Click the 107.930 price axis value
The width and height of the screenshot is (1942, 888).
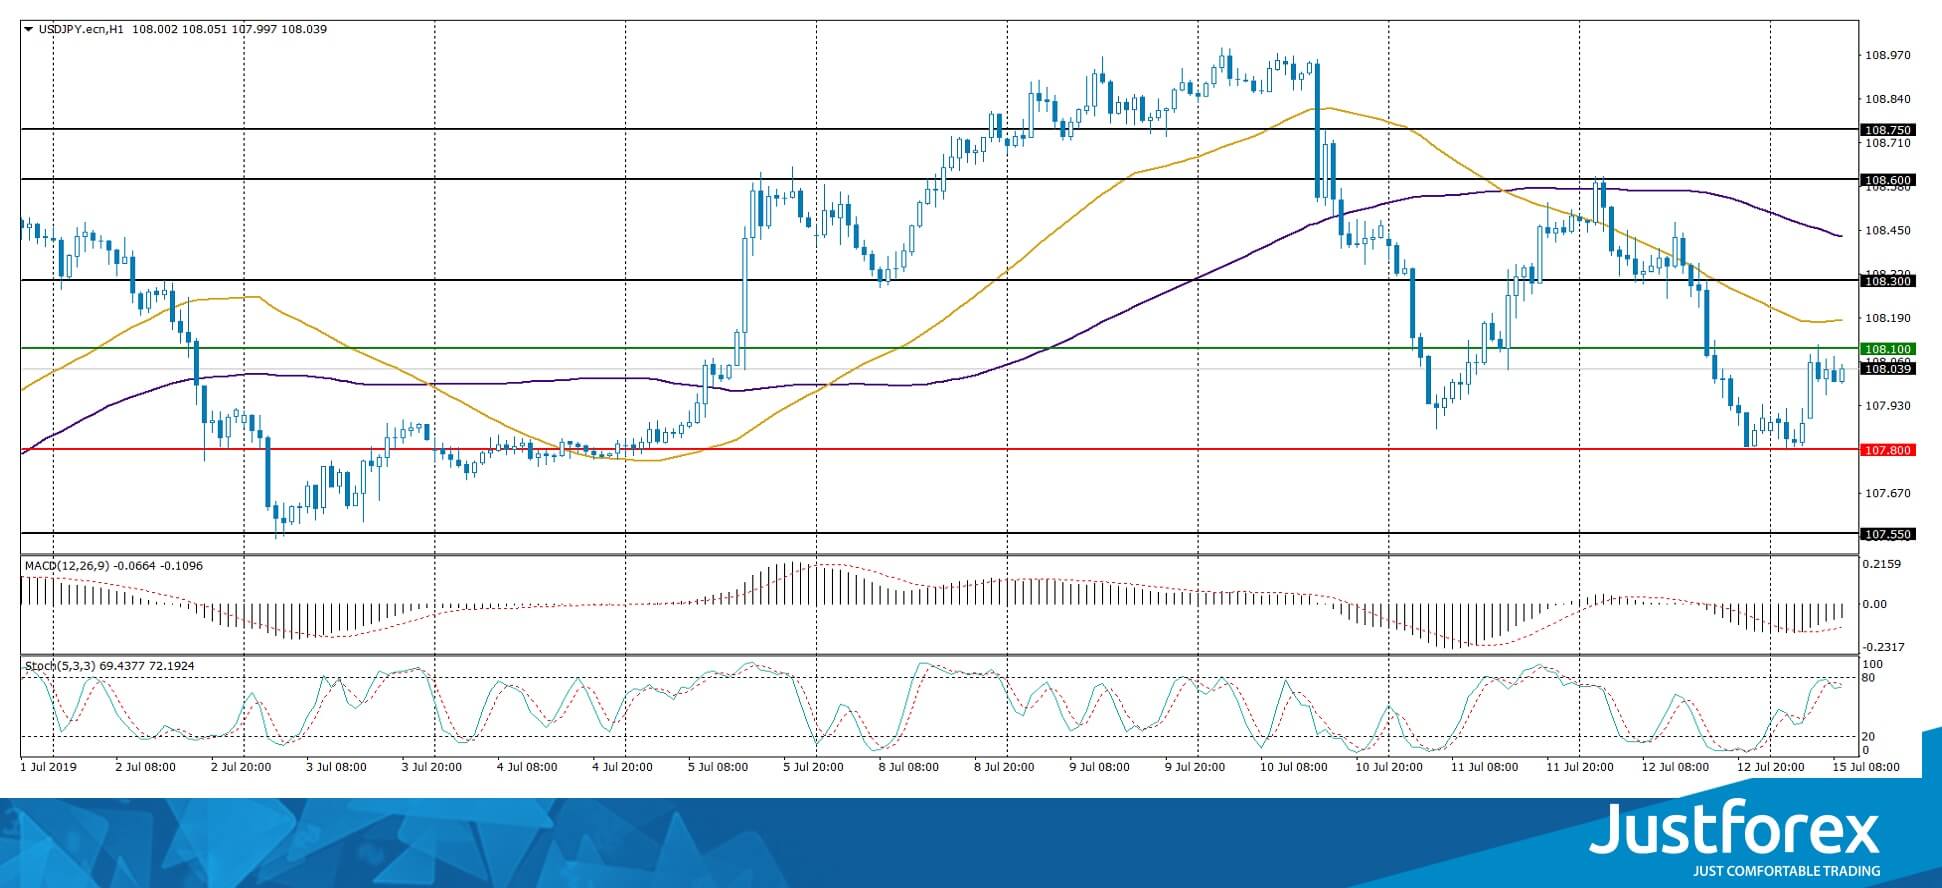pyautogui.click(x=1888, y=405)
